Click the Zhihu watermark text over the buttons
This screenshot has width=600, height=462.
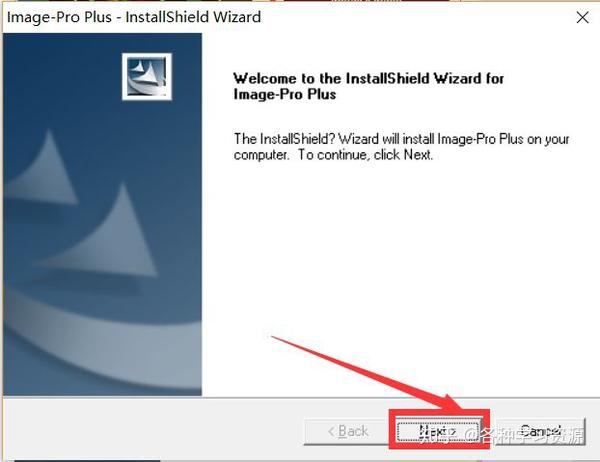tap(501, 435)
